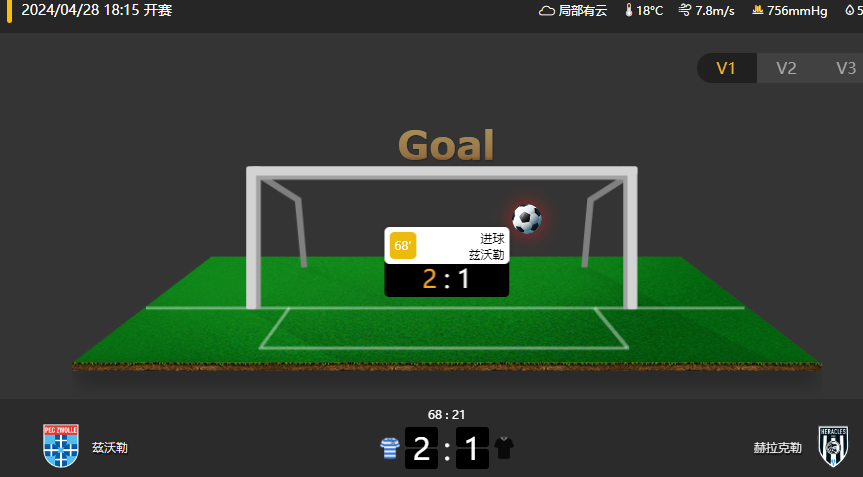Click the Heracles team crest
Screen dimensions: 863x477
pyautogui.click(x=833, y=447)
